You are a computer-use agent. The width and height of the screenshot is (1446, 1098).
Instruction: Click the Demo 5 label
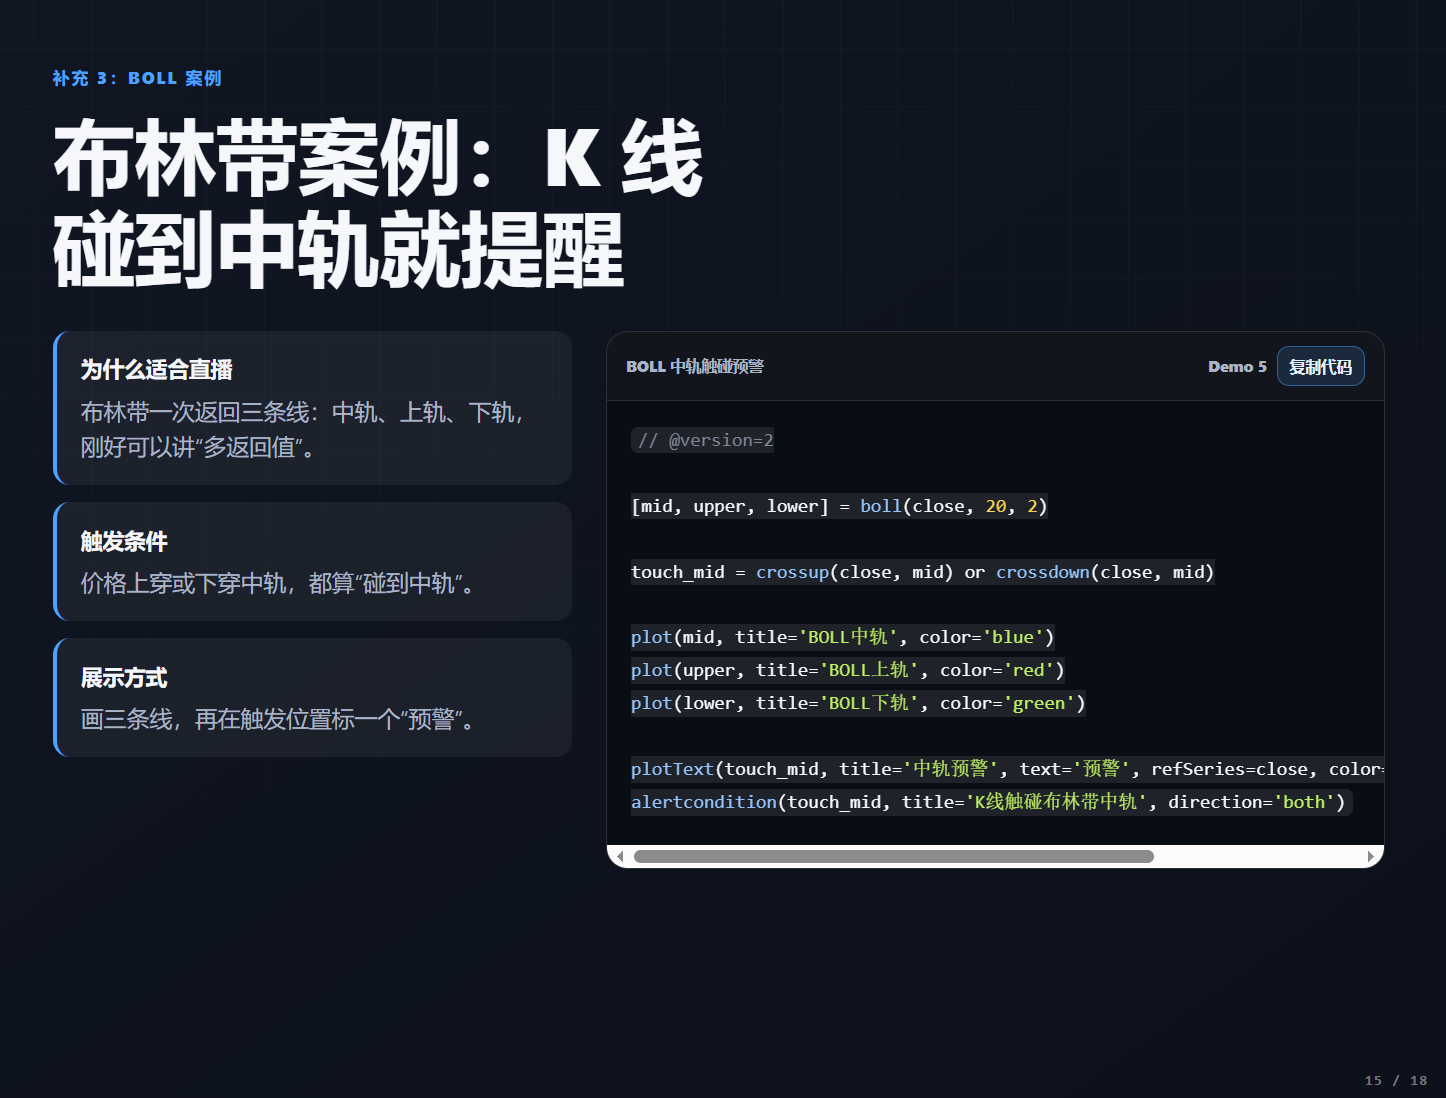pos(1237,367)
